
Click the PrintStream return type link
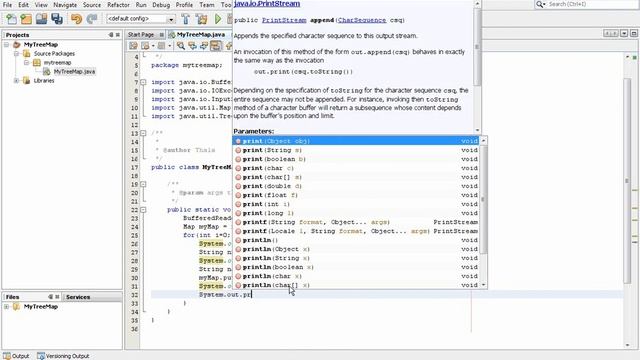pos(284,20)
